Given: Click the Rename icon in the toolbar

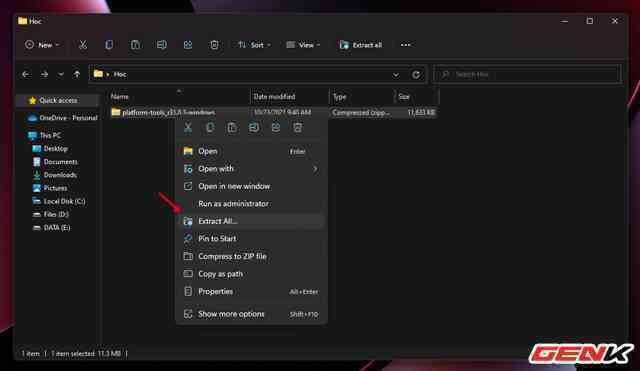Looking at the screenshot, I should [x=162, y=45].
